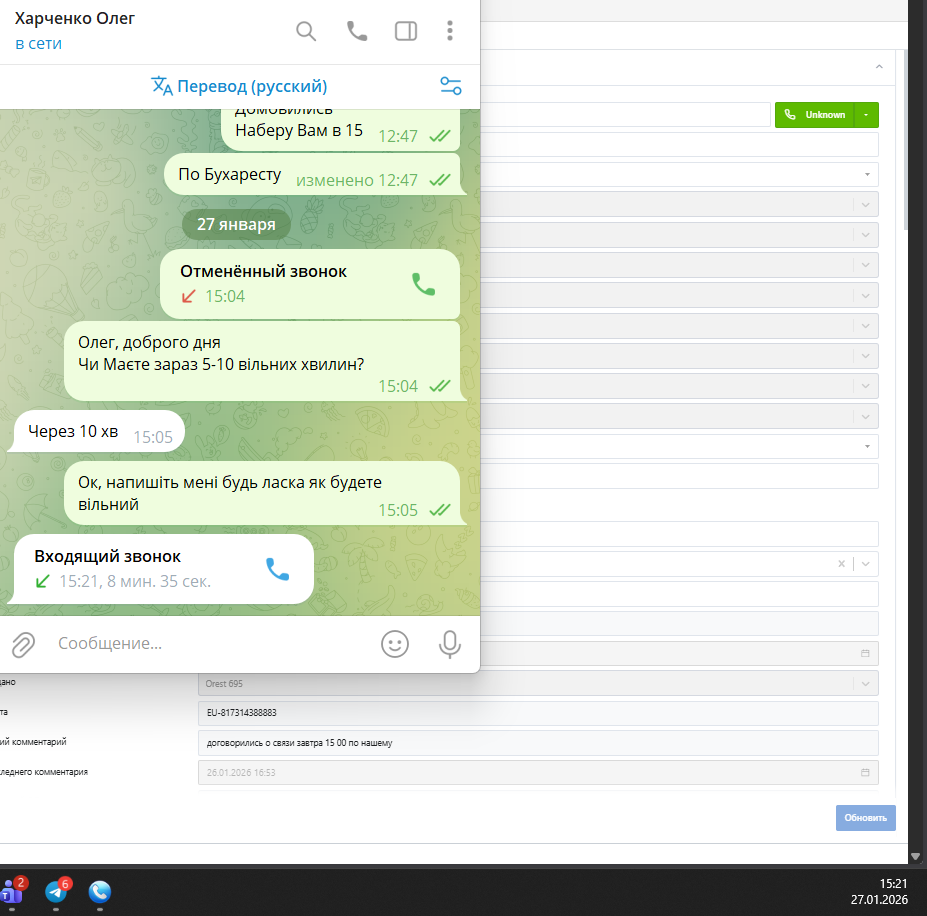Click CRM page scrollbar down arrow

(915, 856)
